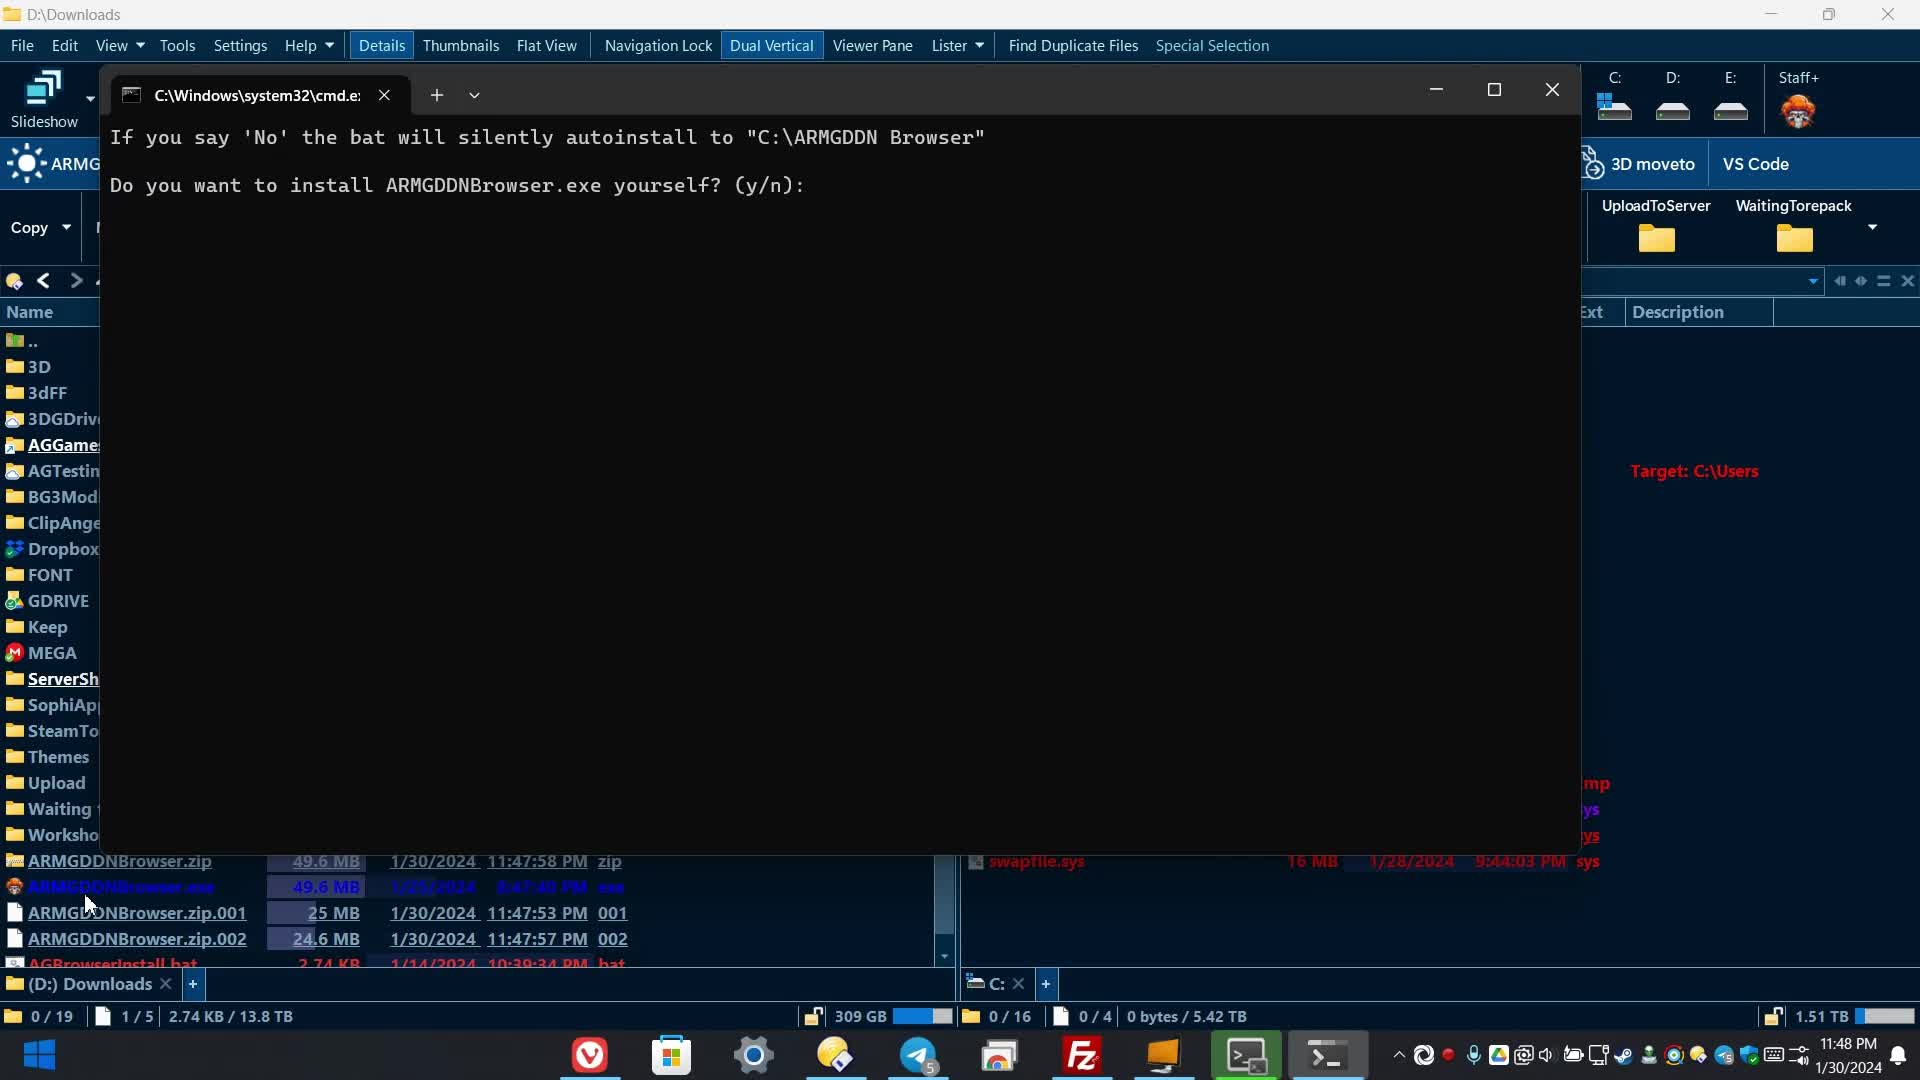Click the E: drive icon
This screenshot has height=1080, width=1920.
click(1730, 110)
